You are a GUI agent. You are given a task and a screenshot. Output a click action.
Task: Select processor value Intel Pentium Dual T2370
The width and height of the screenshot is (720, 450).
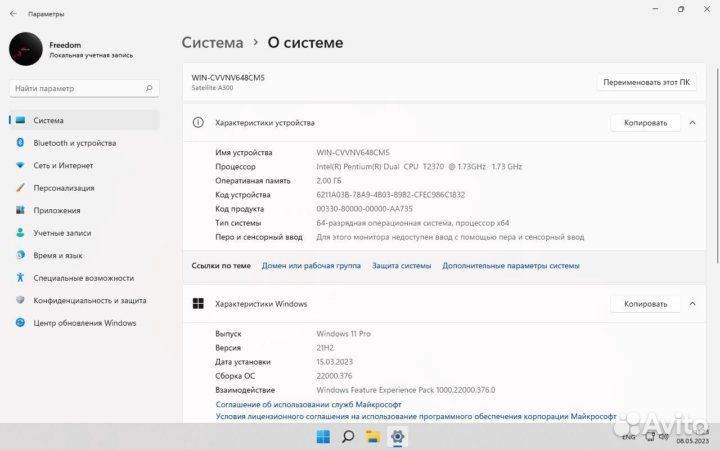[x=419, y=167]
